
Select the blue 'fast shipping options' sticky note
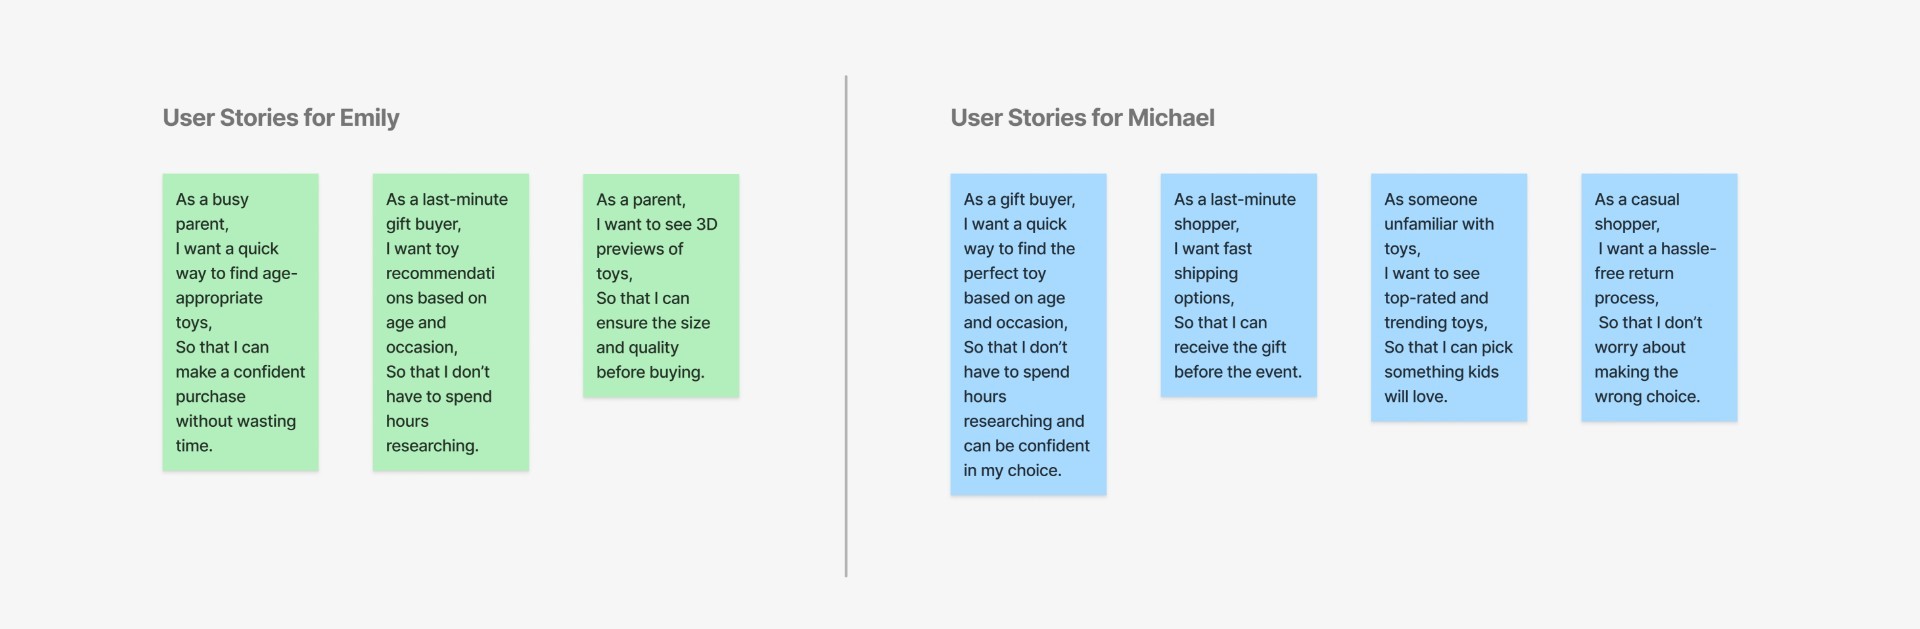coord(1238,286)
